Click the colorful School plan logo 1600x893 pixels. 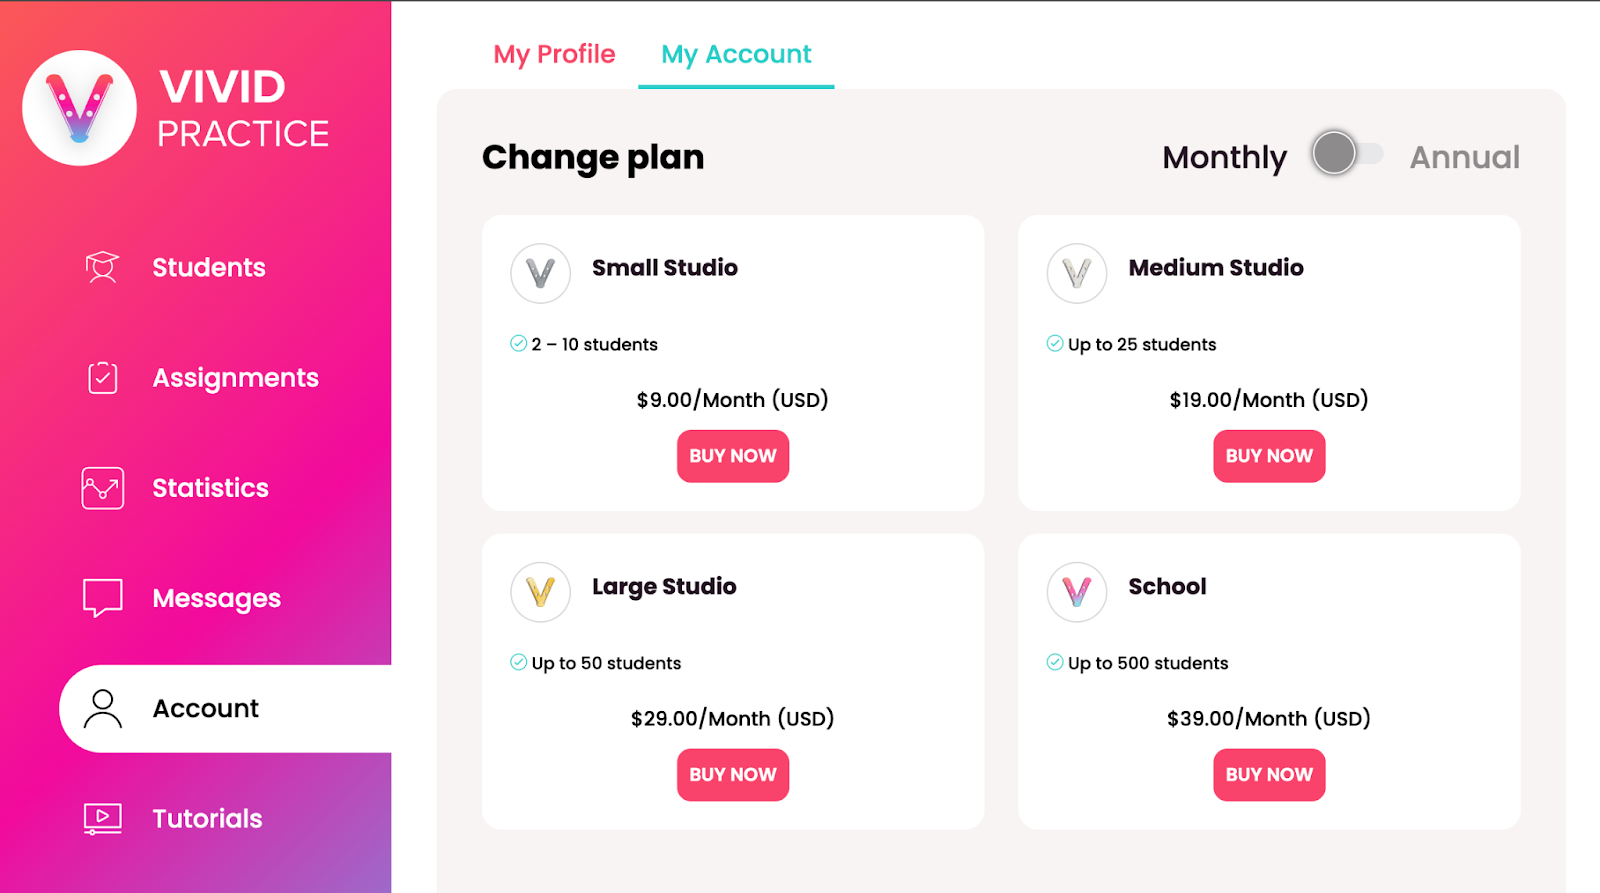1077,592
